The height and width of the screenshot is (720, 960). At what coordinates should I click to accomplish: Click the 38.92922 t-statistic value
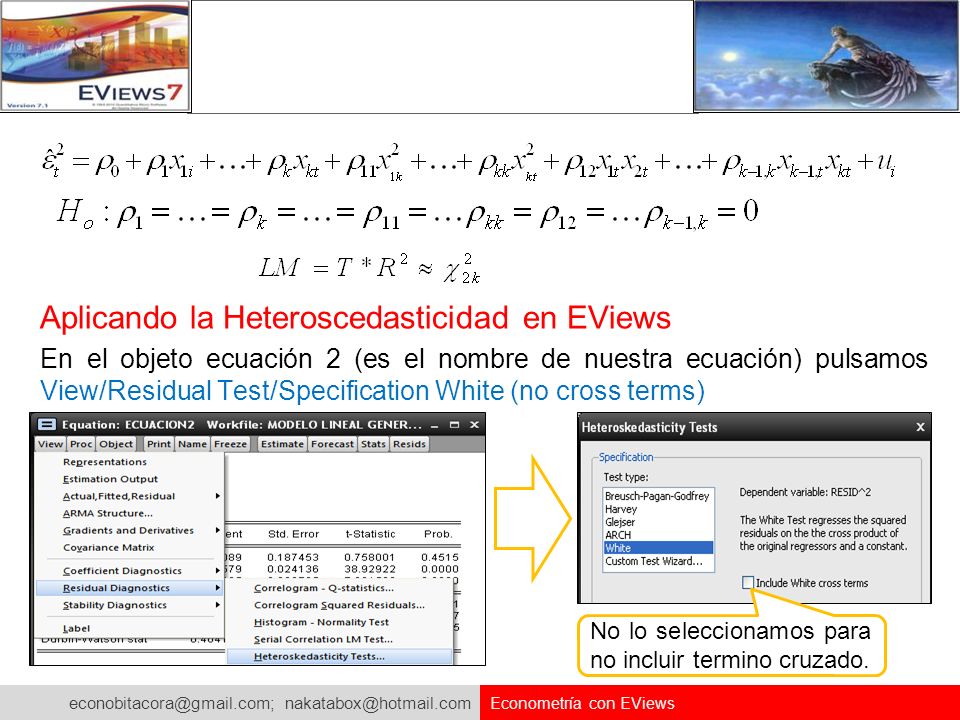[370, 569]
